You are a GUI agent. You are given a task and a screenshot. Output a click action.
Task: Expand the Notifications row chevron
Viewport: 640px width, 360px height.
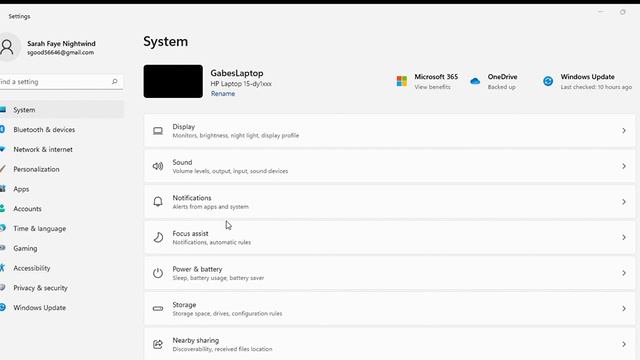pos(624,202)
